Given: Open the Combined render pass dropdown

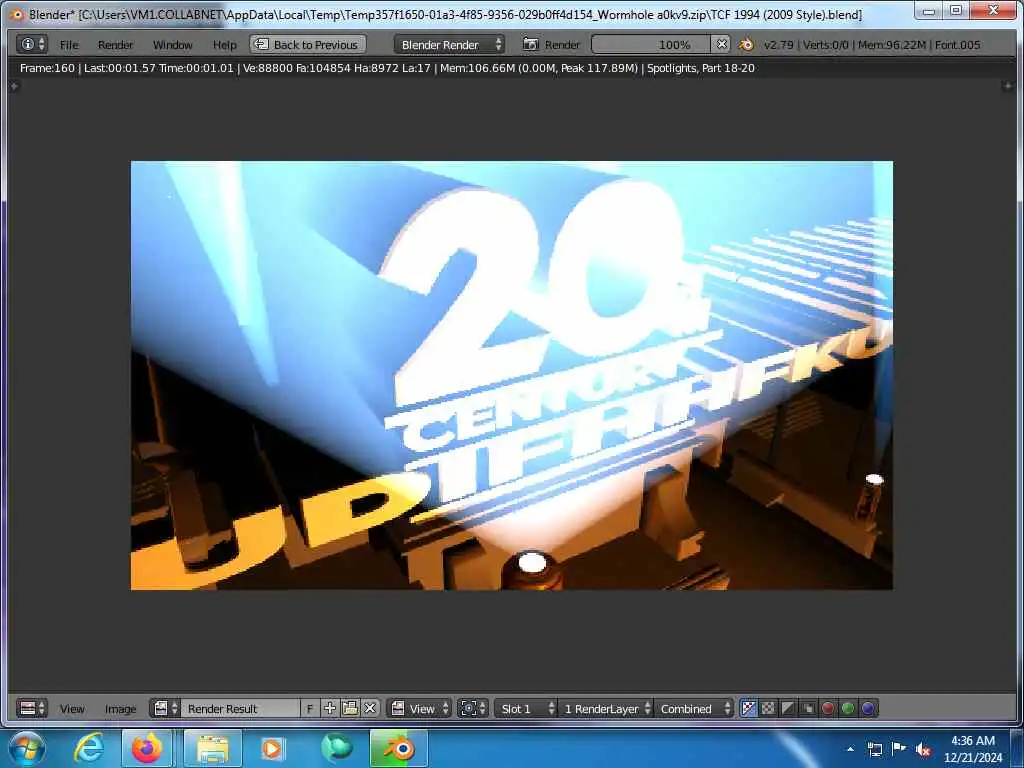Looking at the screenshot, I should coord(694,709).
